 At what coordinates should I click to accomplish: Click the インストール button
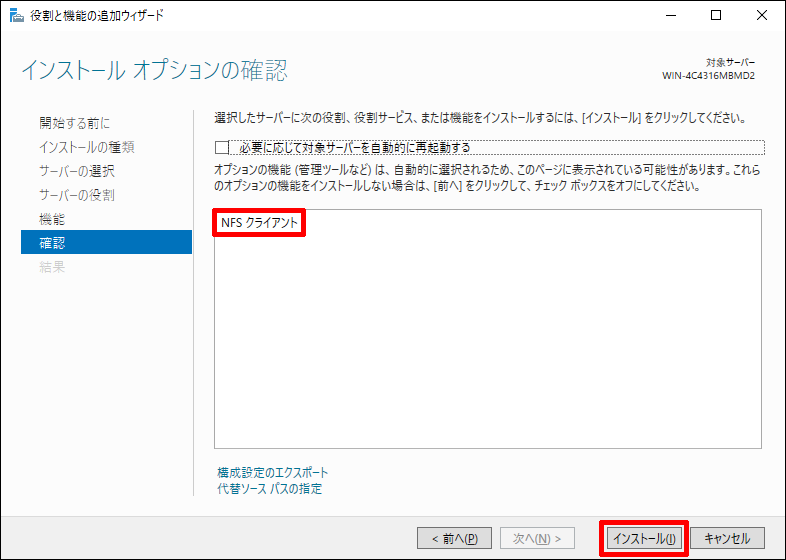pyautogui.click(x=644, y=538)
